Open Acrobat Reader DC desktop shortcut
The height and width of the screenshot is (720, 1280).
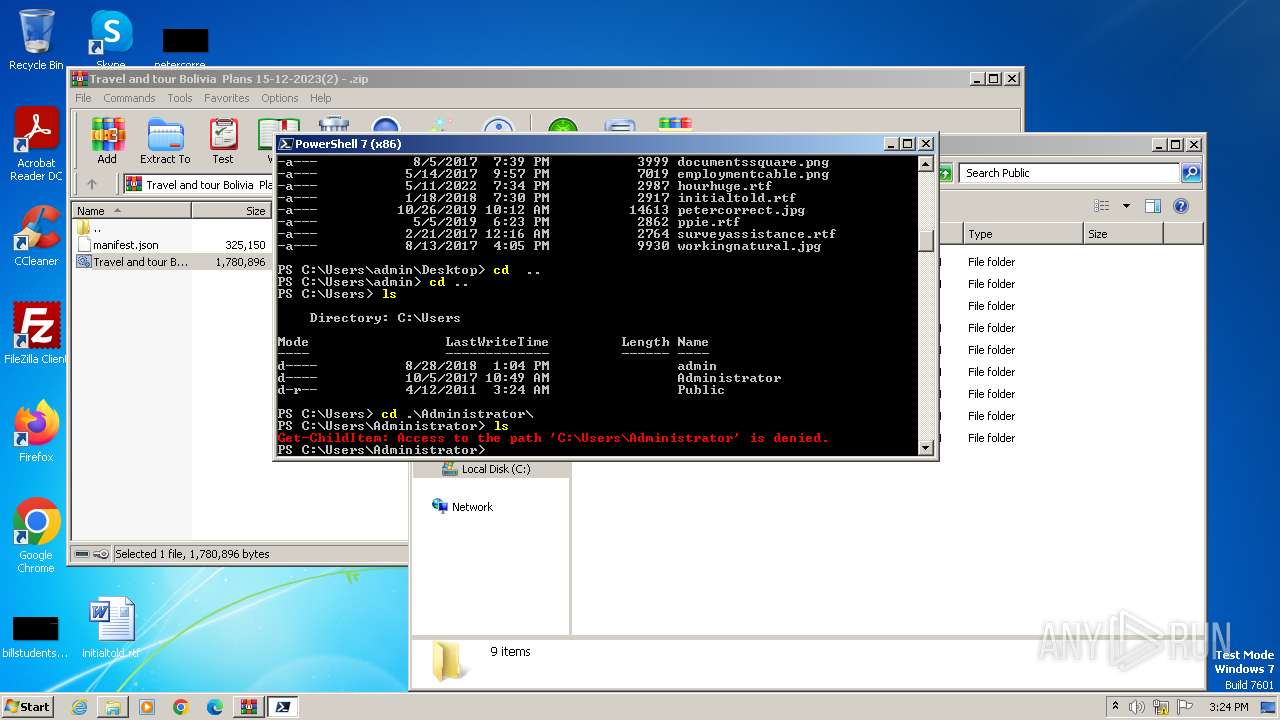click(x=36, y=145)
